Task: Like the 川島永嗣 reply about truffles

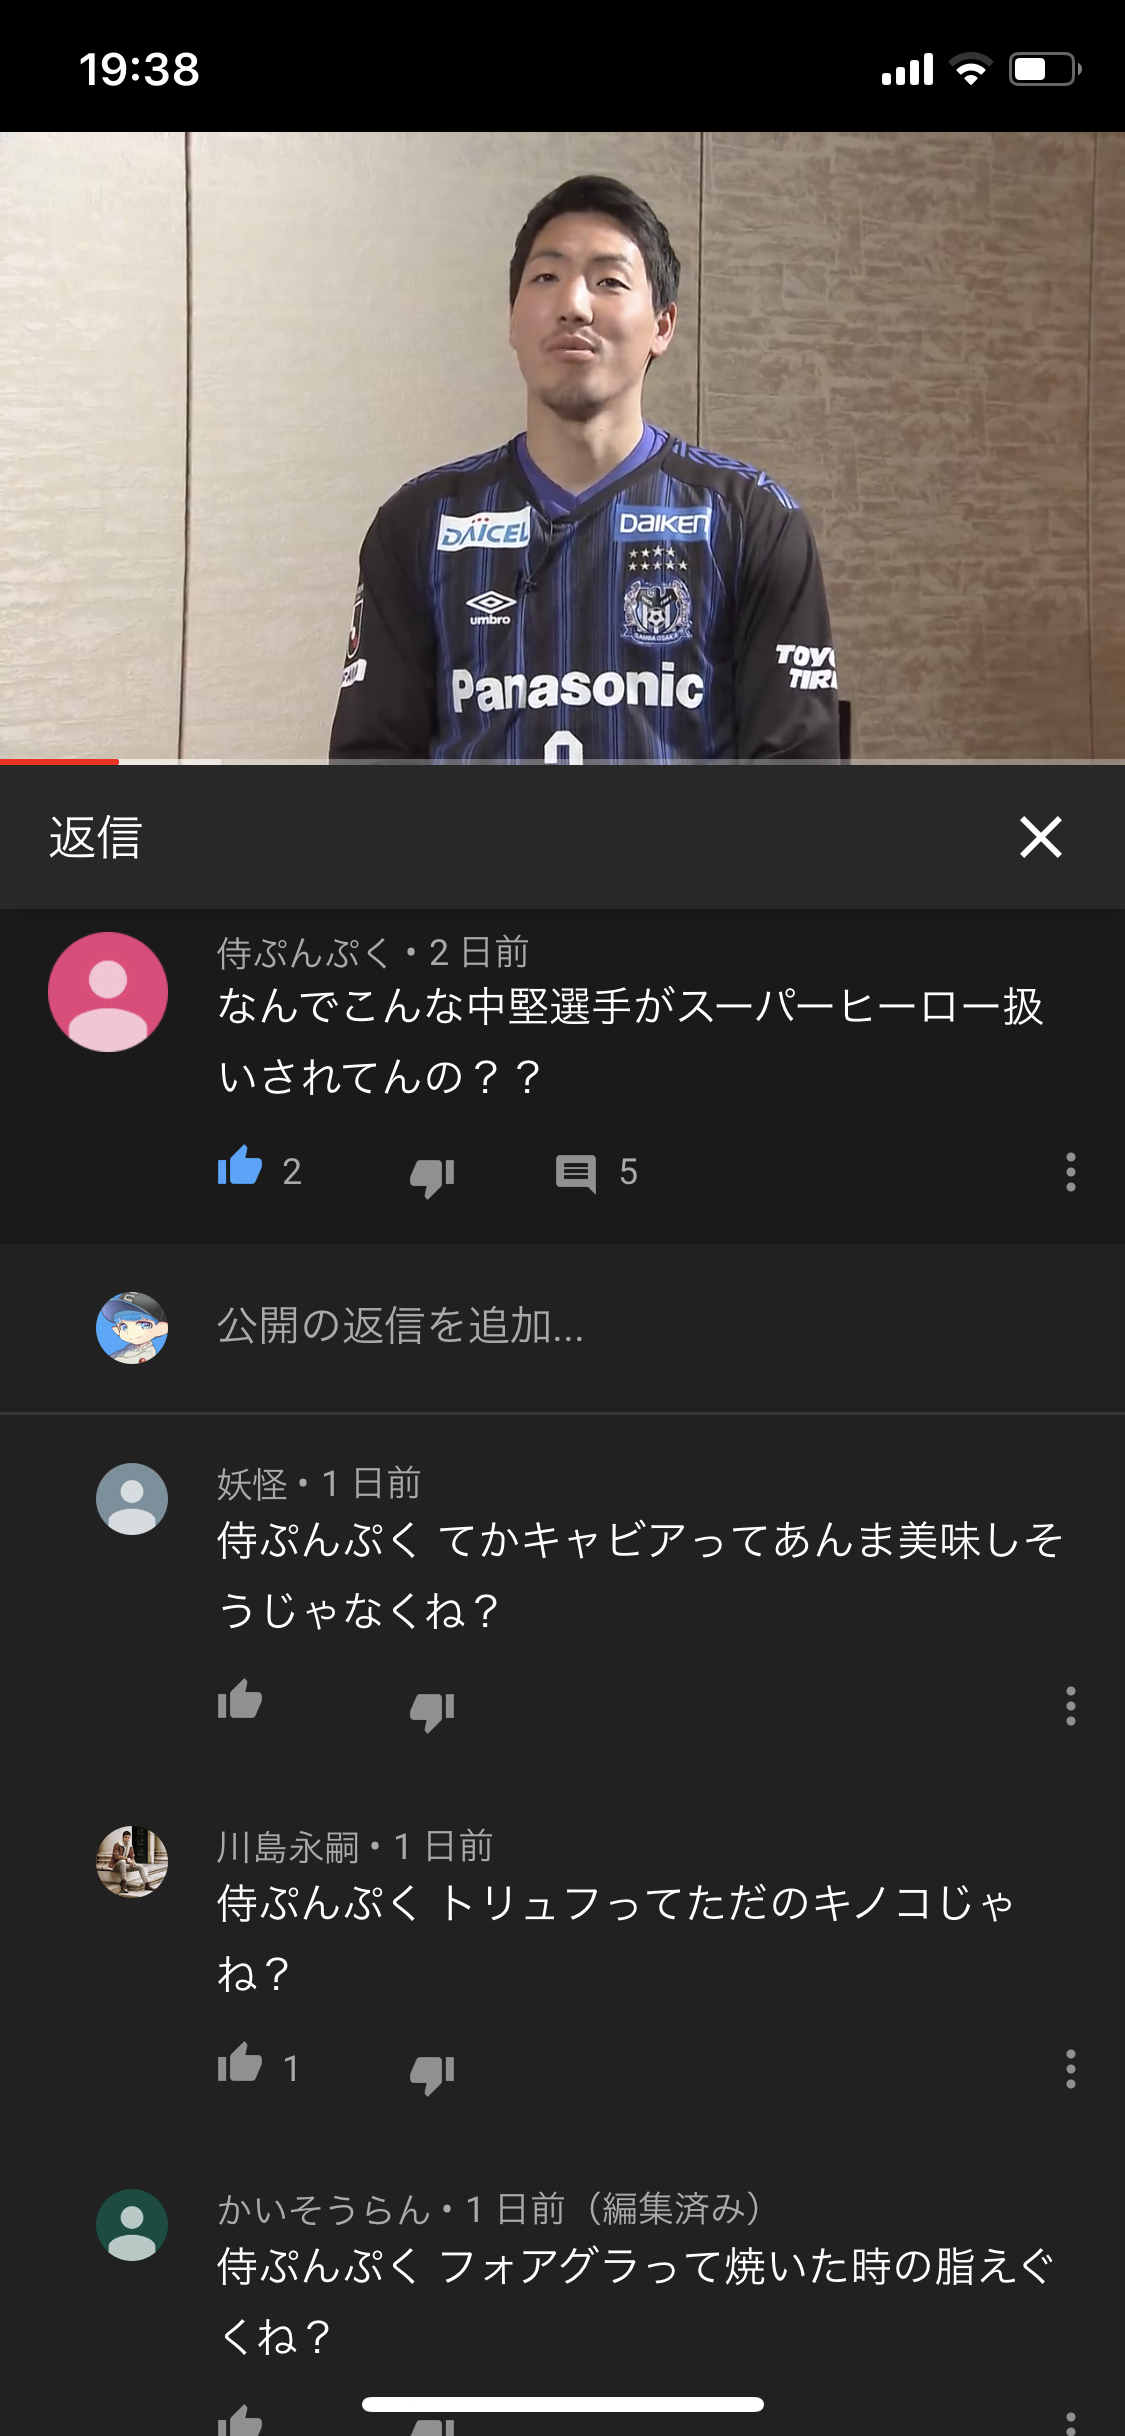Action: tap(240, 2064)
